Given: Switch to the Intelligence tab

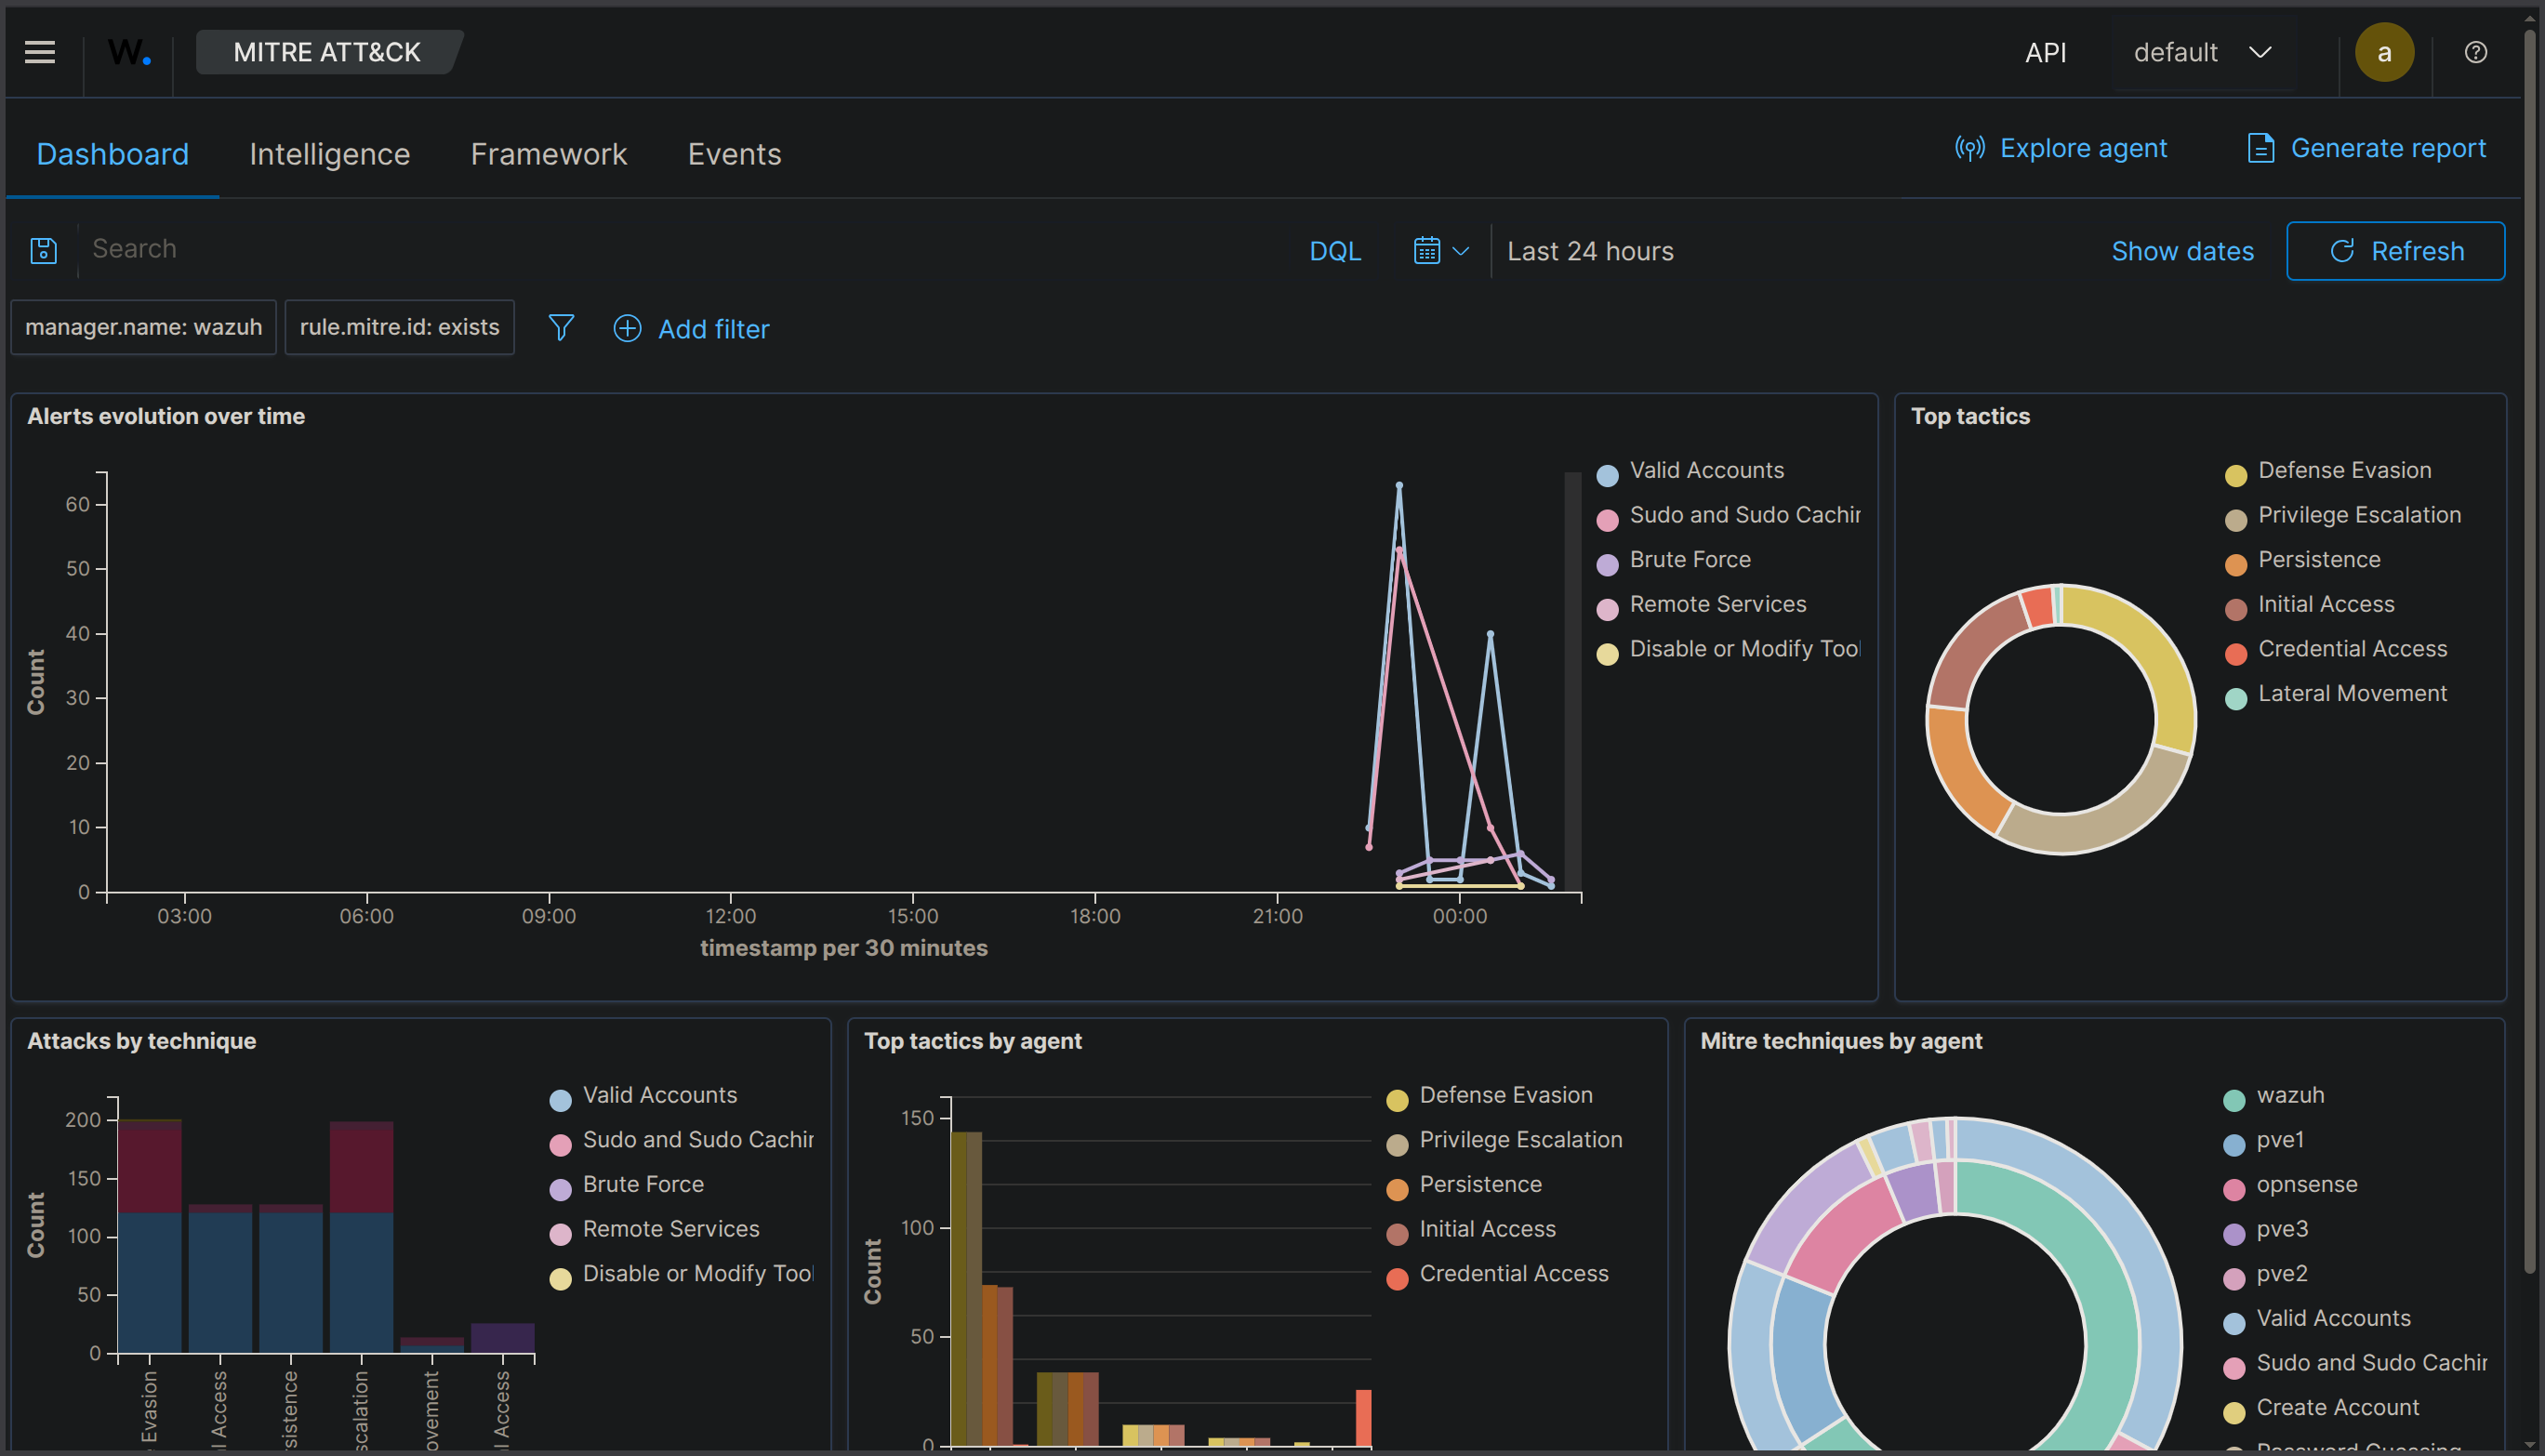Looking at the screenshot, I should (330, 154).
